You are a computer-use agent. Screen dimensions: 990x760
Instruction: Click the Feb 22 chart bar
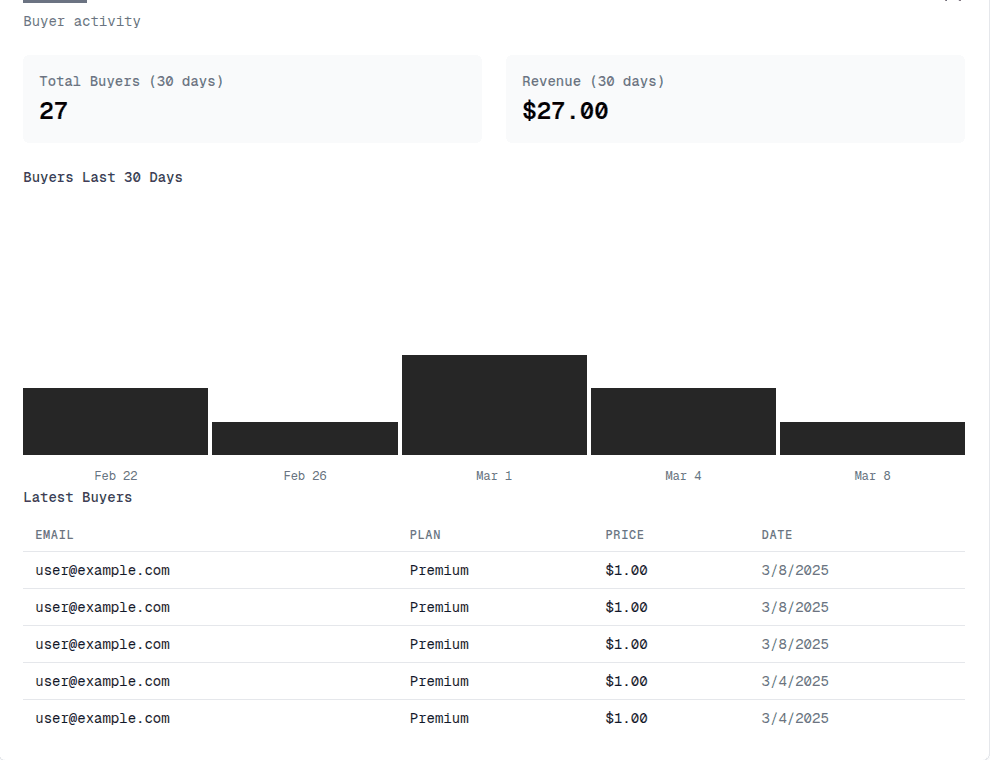pos(115,420)
